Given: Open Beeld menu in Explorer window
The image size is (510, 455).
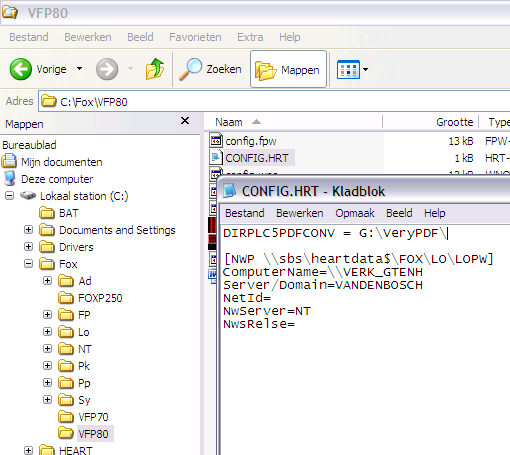Looking at the screenshot, I should pyautogui.click(x=140, y=37).
